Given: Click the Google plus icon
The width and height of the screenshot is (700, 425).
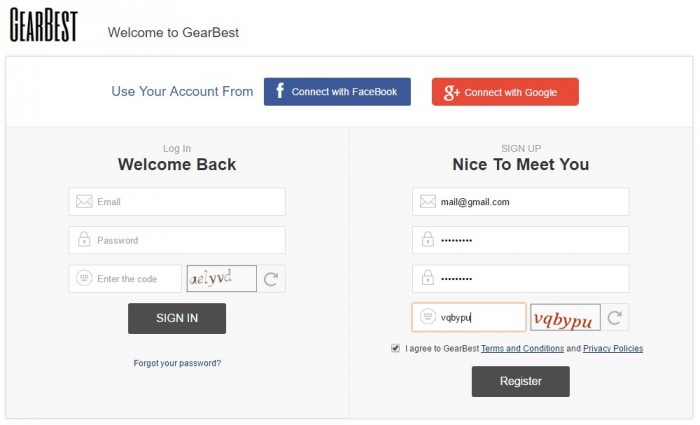Looking at the screenshot, I should pos(451,92).
